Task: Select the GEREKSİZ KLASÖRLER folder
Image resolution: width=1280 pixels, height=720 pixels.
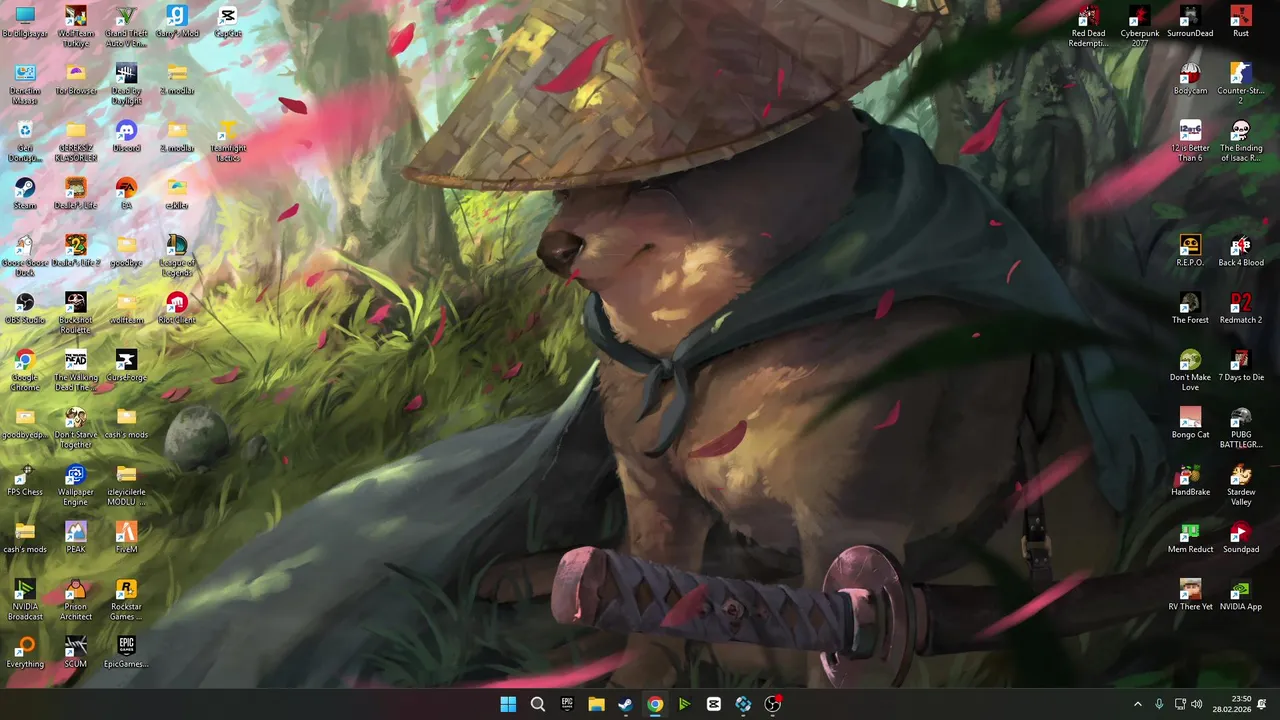Action: 76,142
